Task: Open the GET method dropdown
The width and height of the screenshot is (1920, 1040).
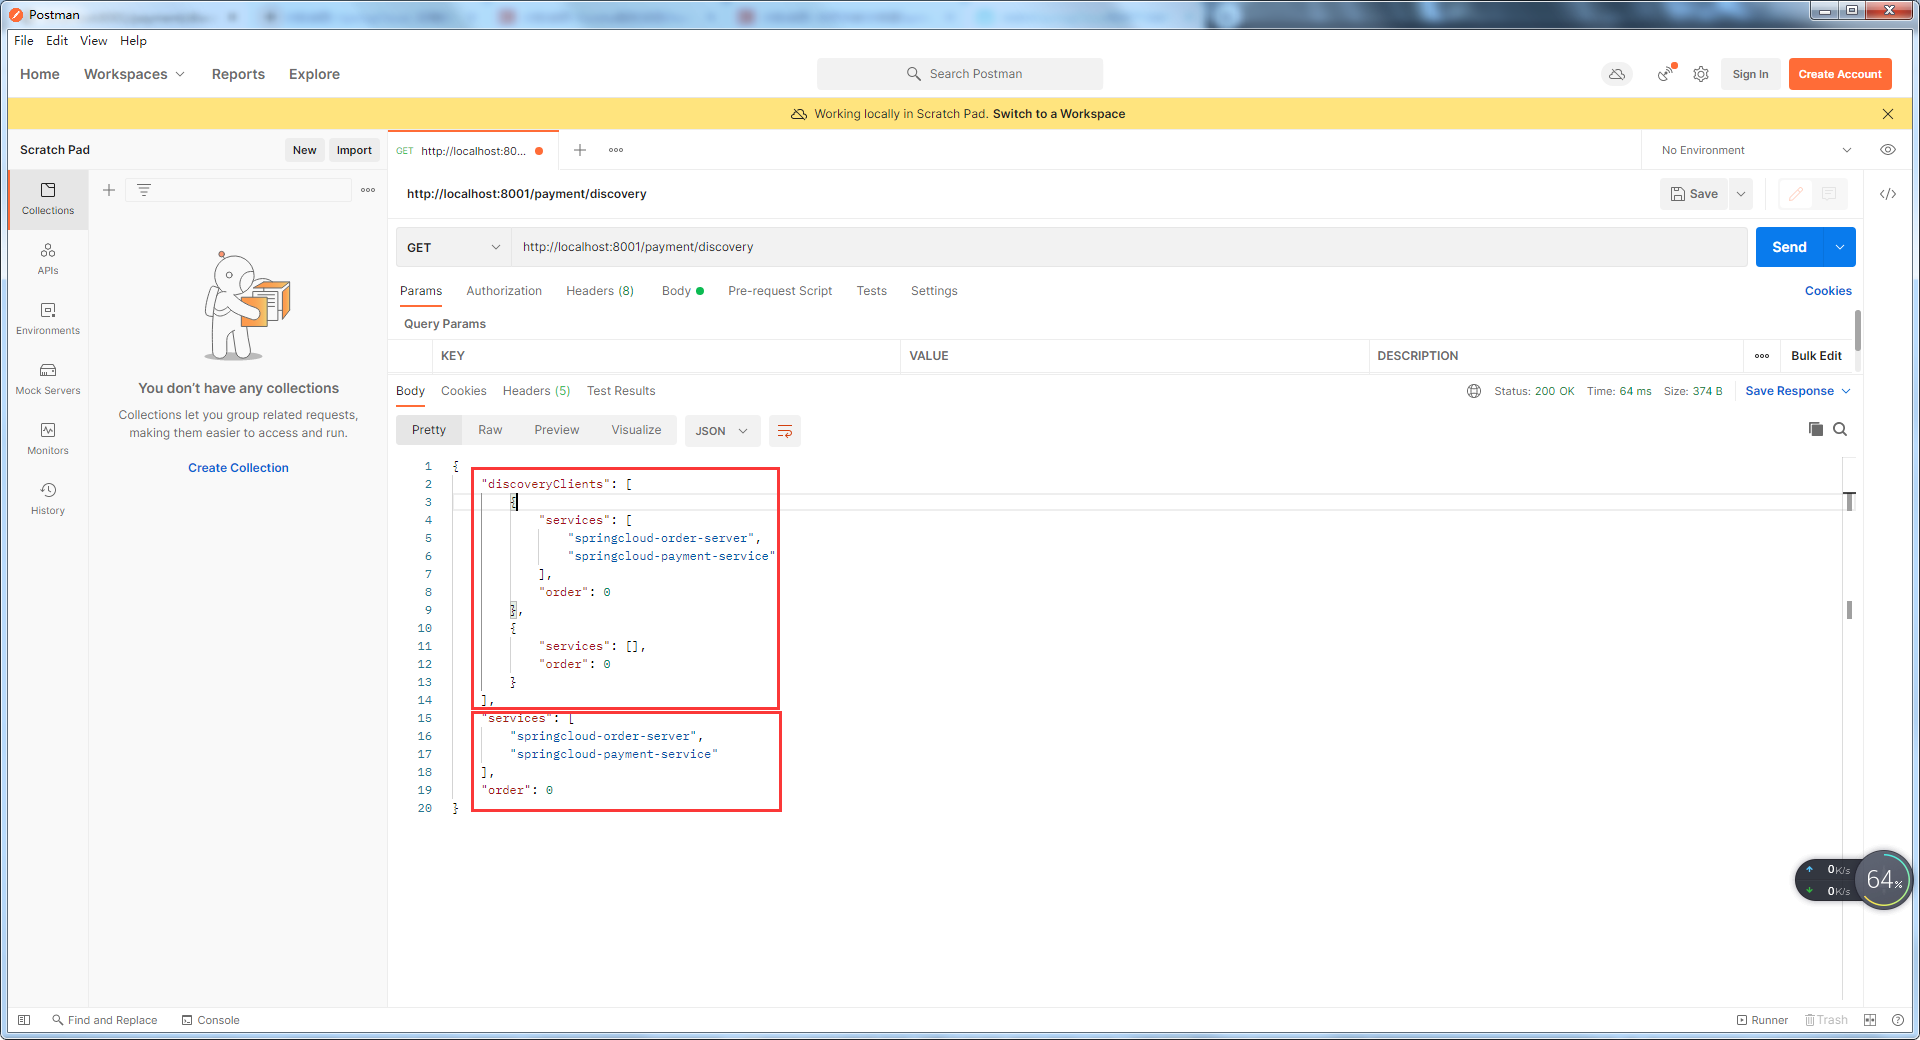Action: (x=451, y=247)
